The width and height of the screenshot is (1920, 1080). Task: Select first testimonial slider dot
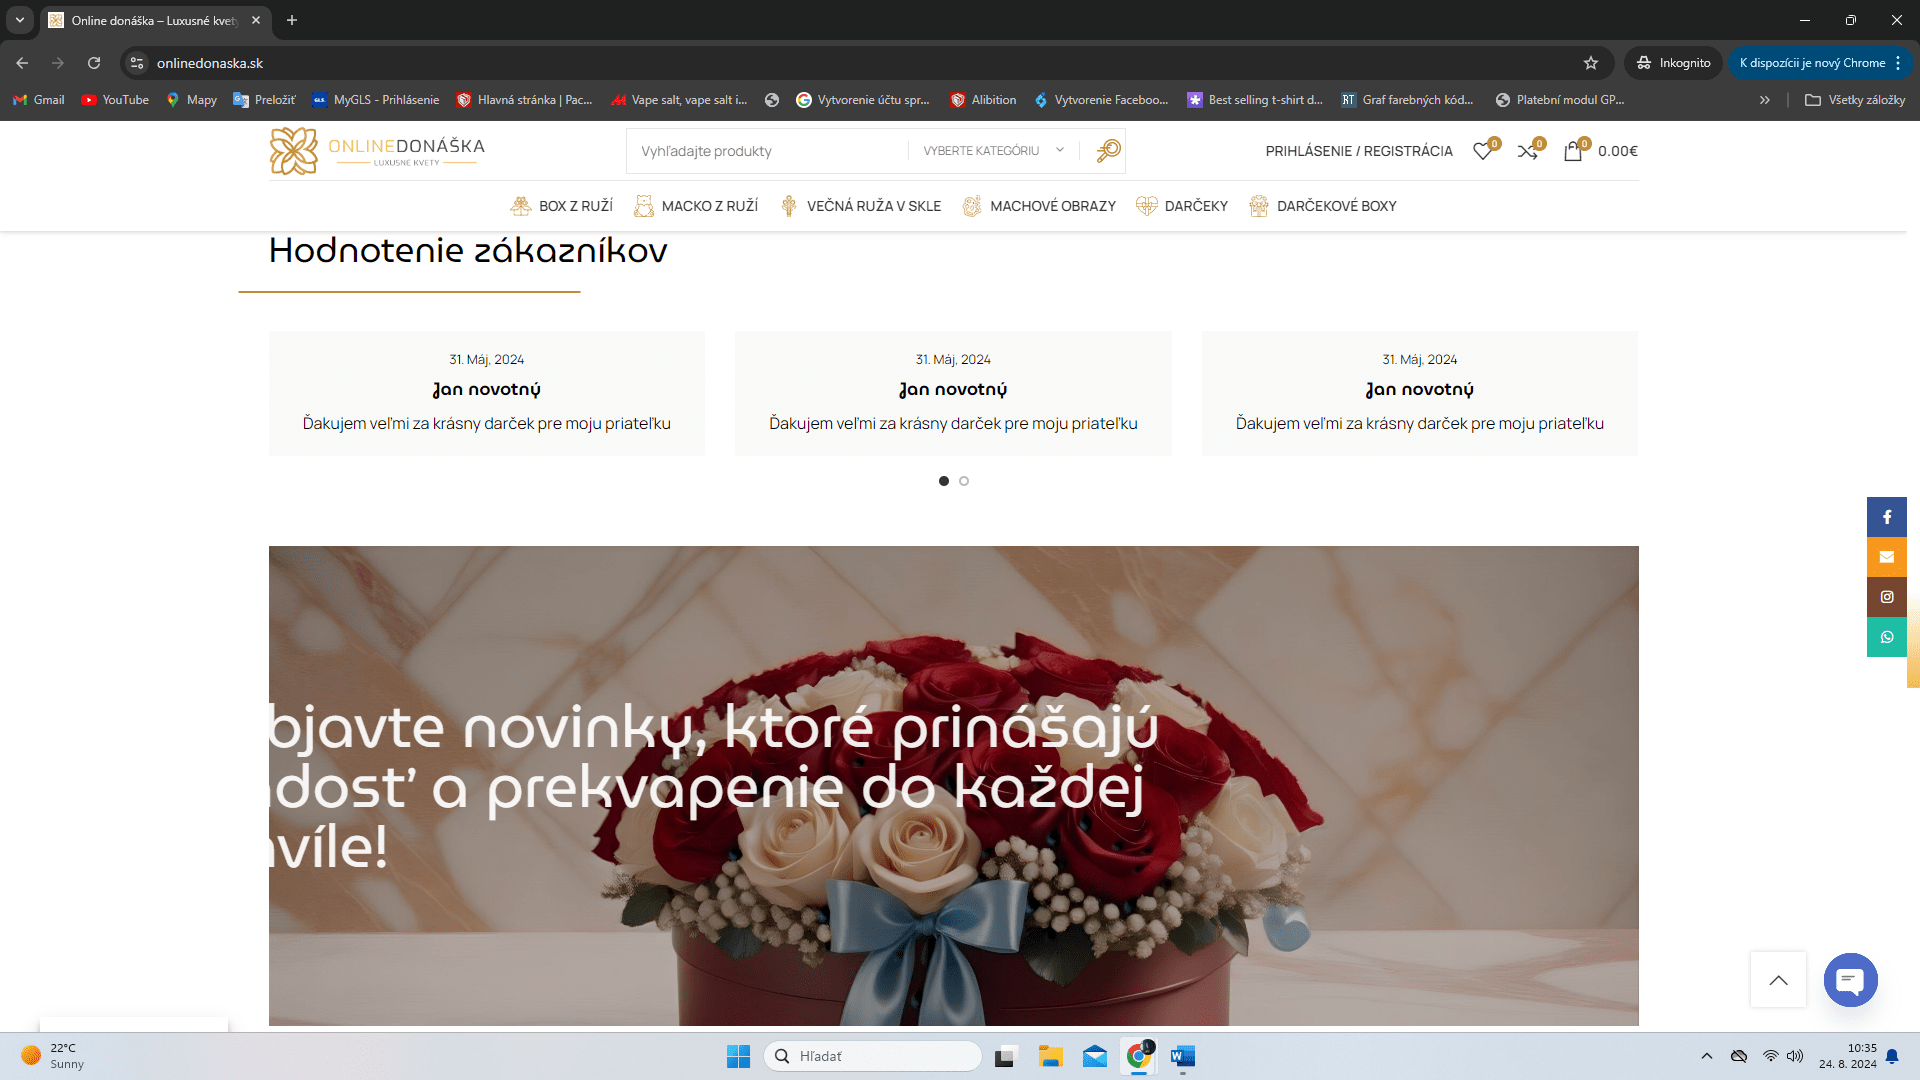coord(944,481)
